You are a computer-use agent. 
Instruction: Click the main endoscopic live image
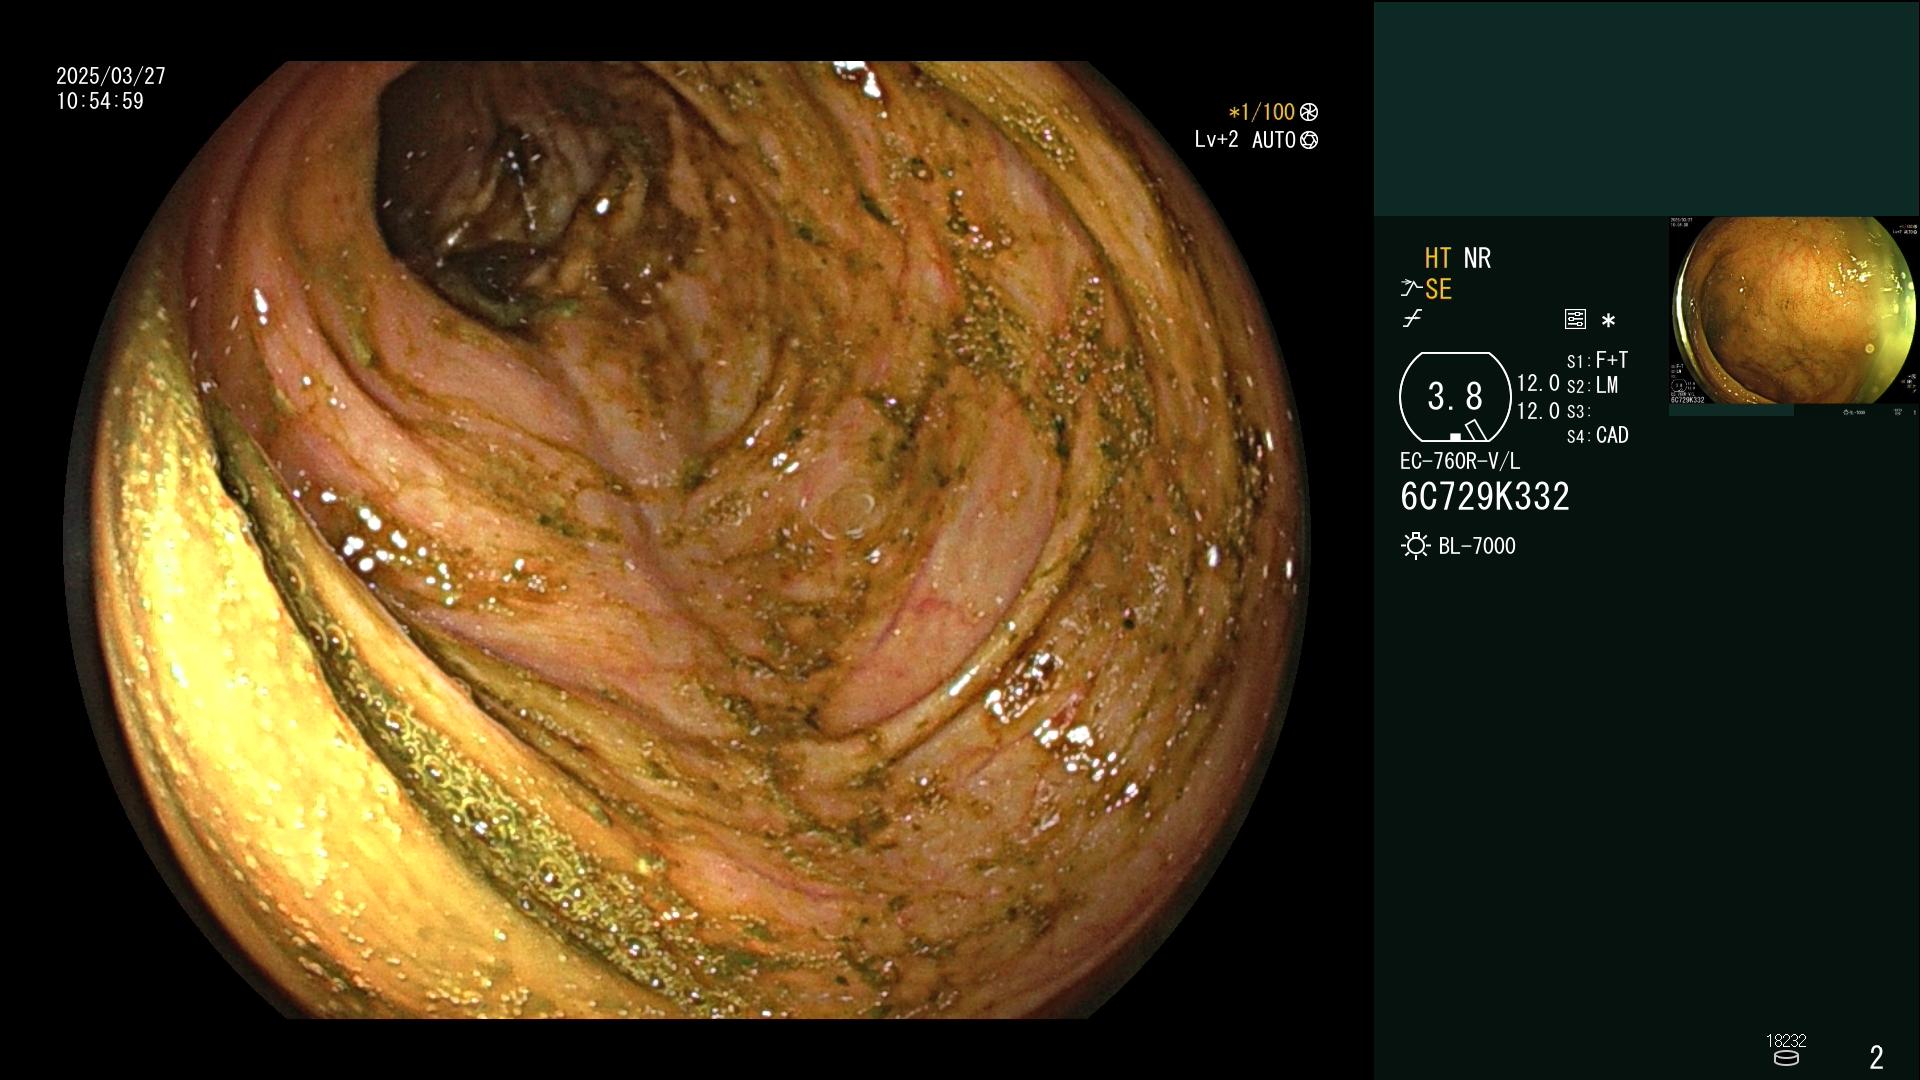pyautogui.click(x=686, y=540)
